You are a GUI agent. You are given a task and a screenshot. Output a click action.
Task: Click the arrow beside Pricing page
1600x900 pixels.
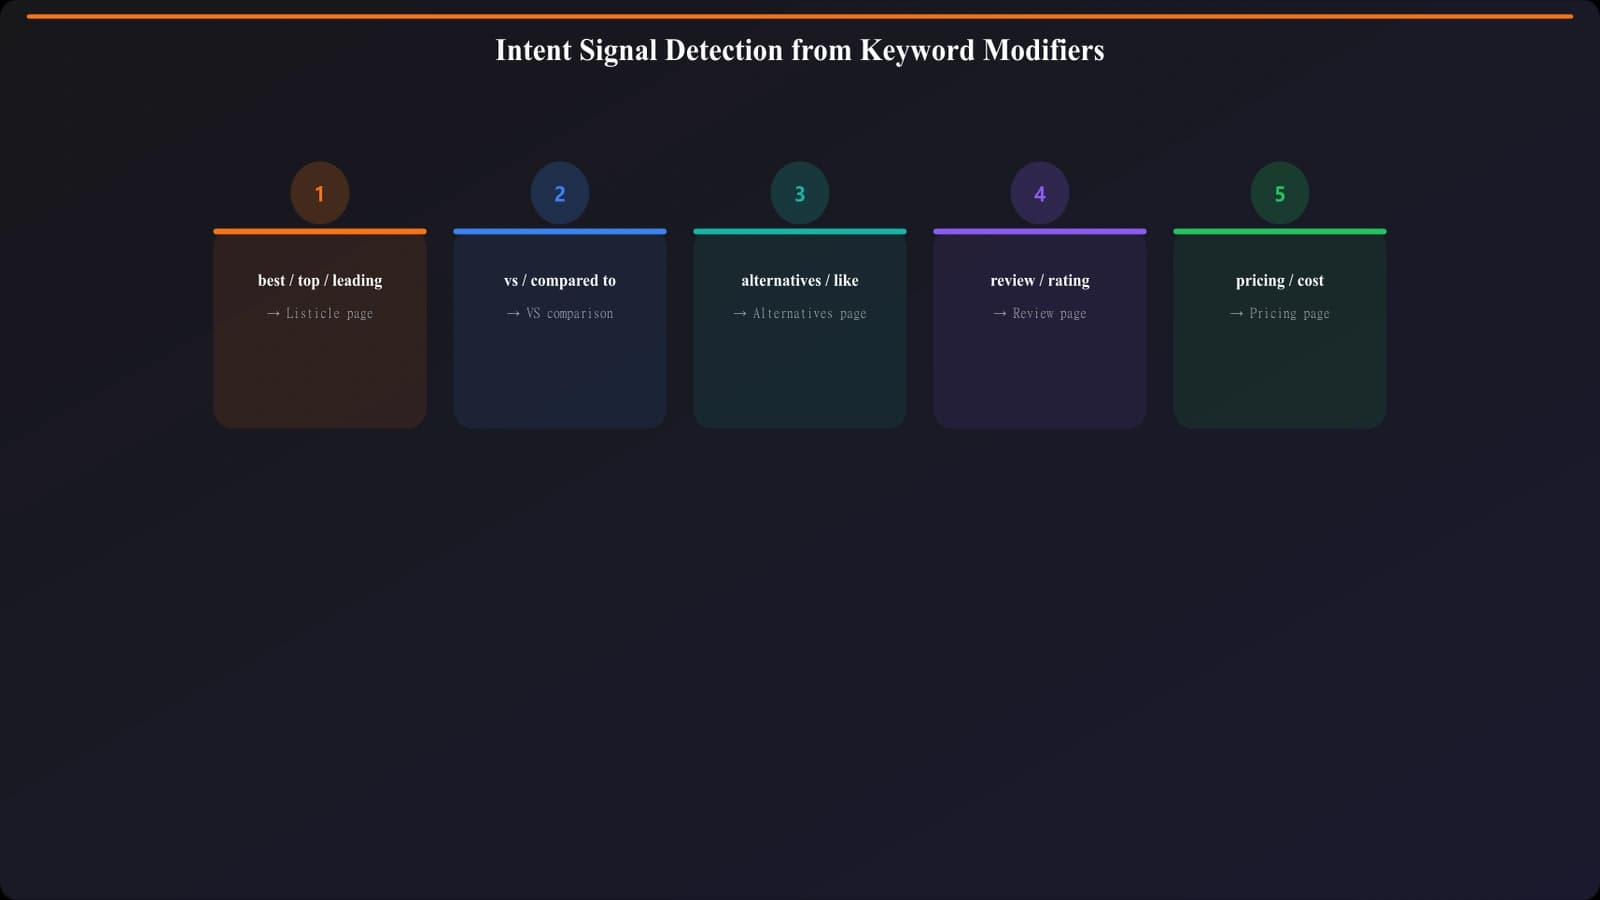tap(1280, 313)
